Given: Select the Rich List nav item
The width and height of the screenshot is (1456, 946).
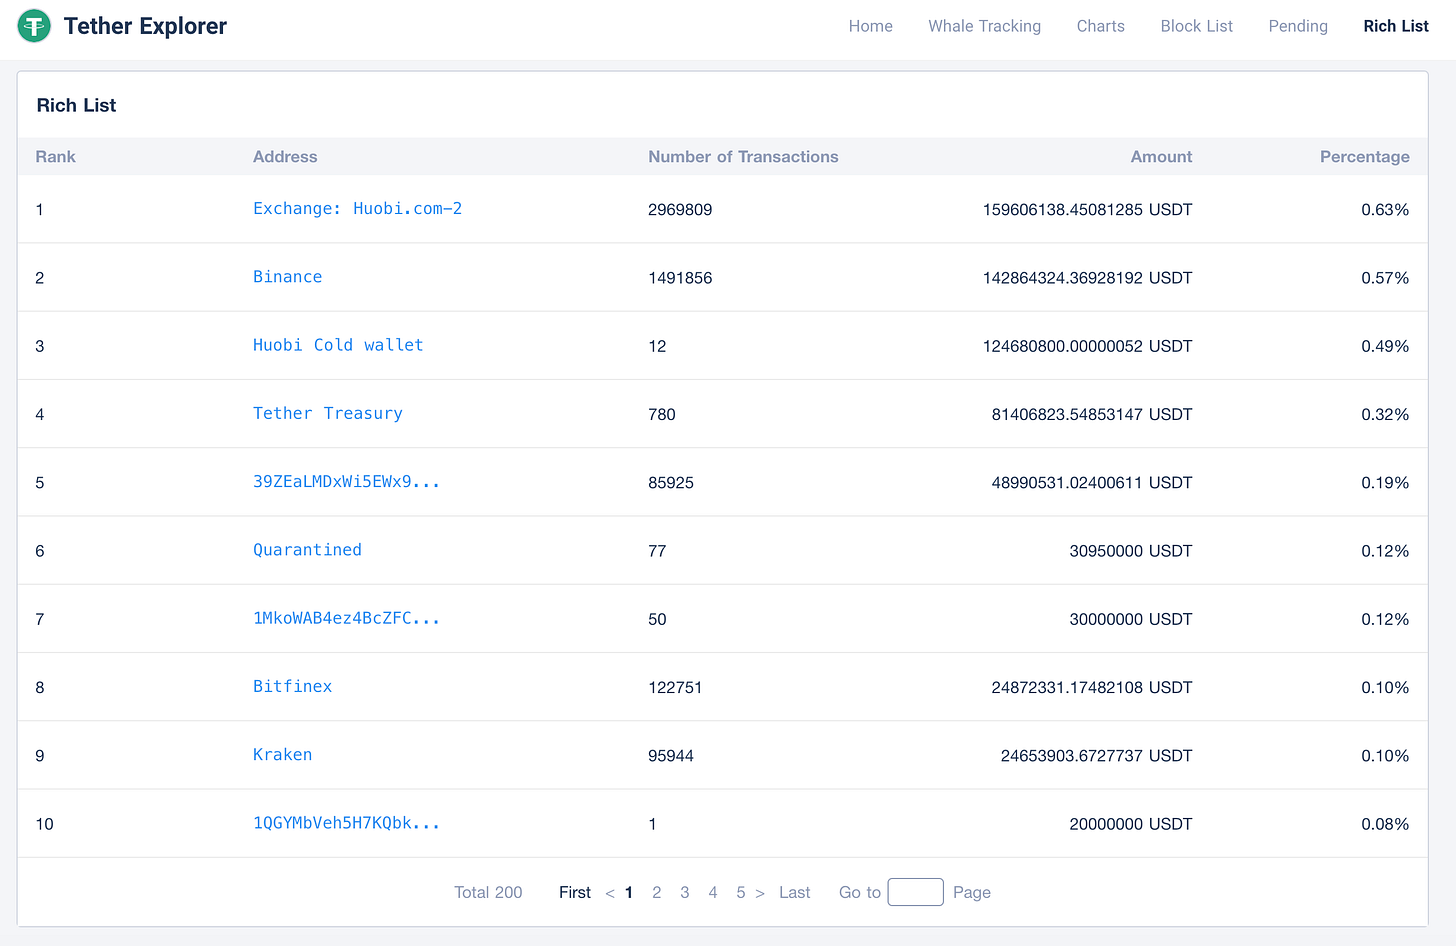Looking at the screenshot, I should point(1396,26).
